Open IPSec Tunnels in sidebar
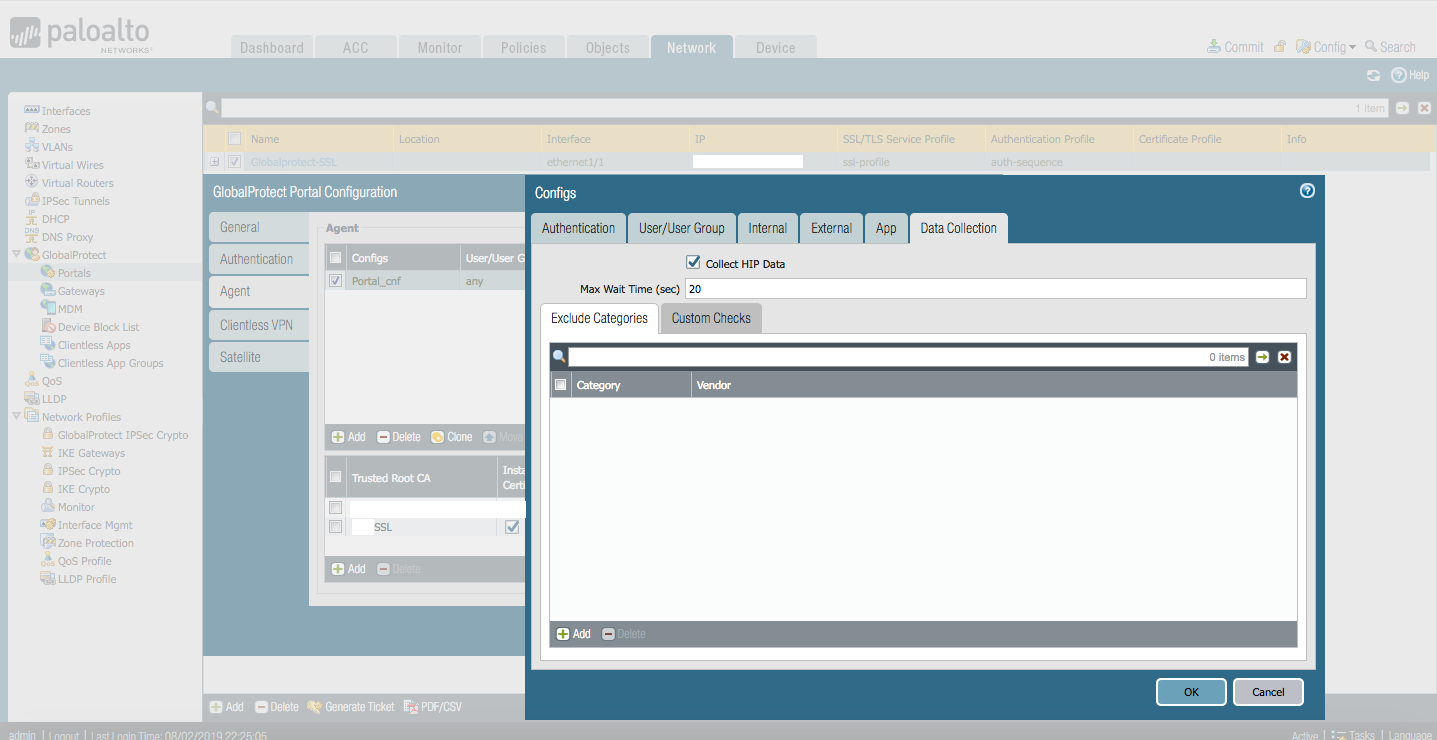1437x740 pixels. (x=75, y=201)
